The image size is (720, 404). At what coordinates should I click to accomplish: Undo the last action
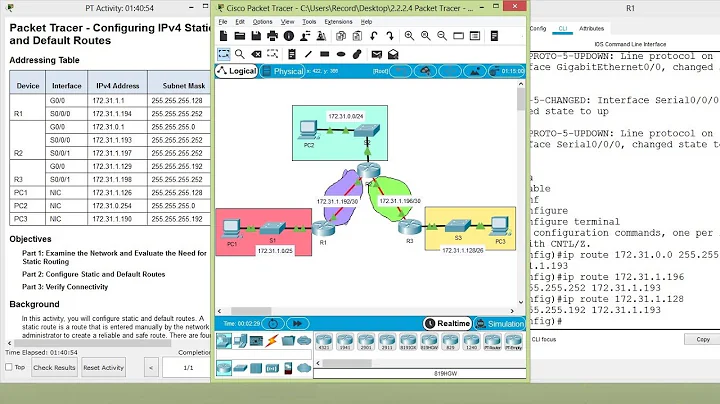tap(373, 36)
